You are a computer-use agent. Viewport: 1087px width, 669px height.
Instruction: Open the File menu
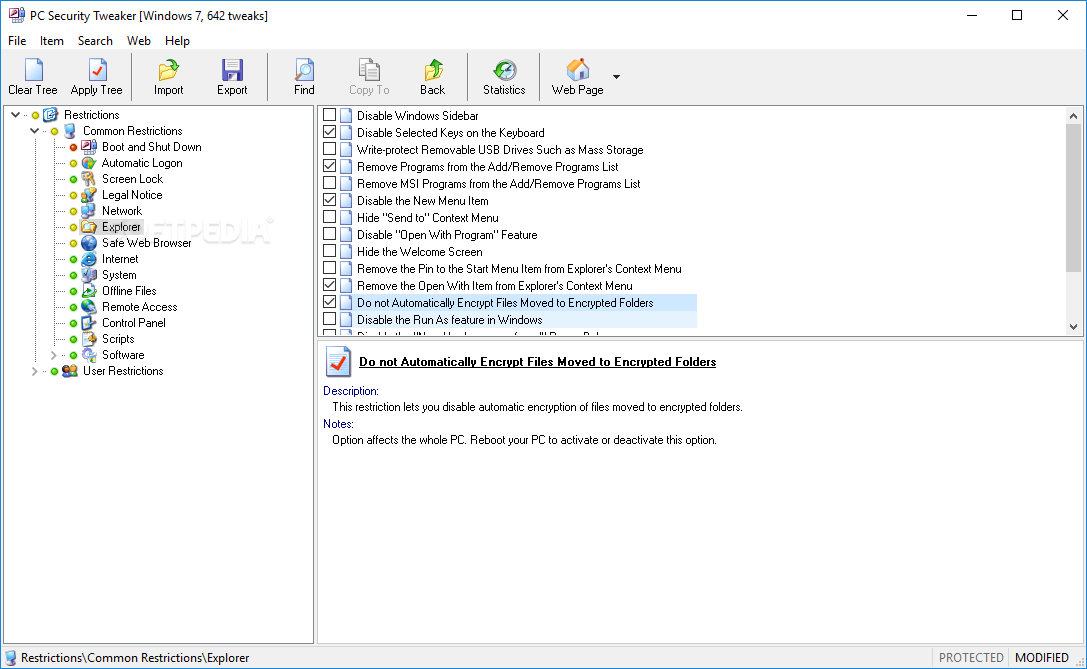pyautogui.click(x=17, y=41)
